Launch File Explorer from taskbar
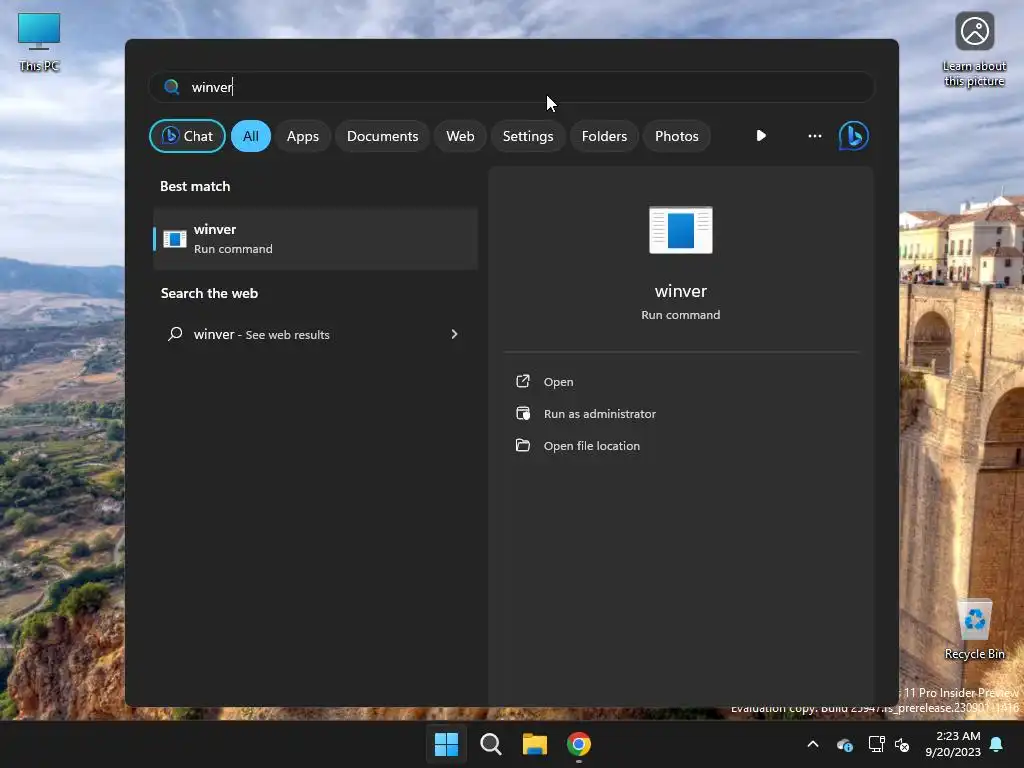The height and width of the screenshot is (768, 1024). click(x=535, y=744)
